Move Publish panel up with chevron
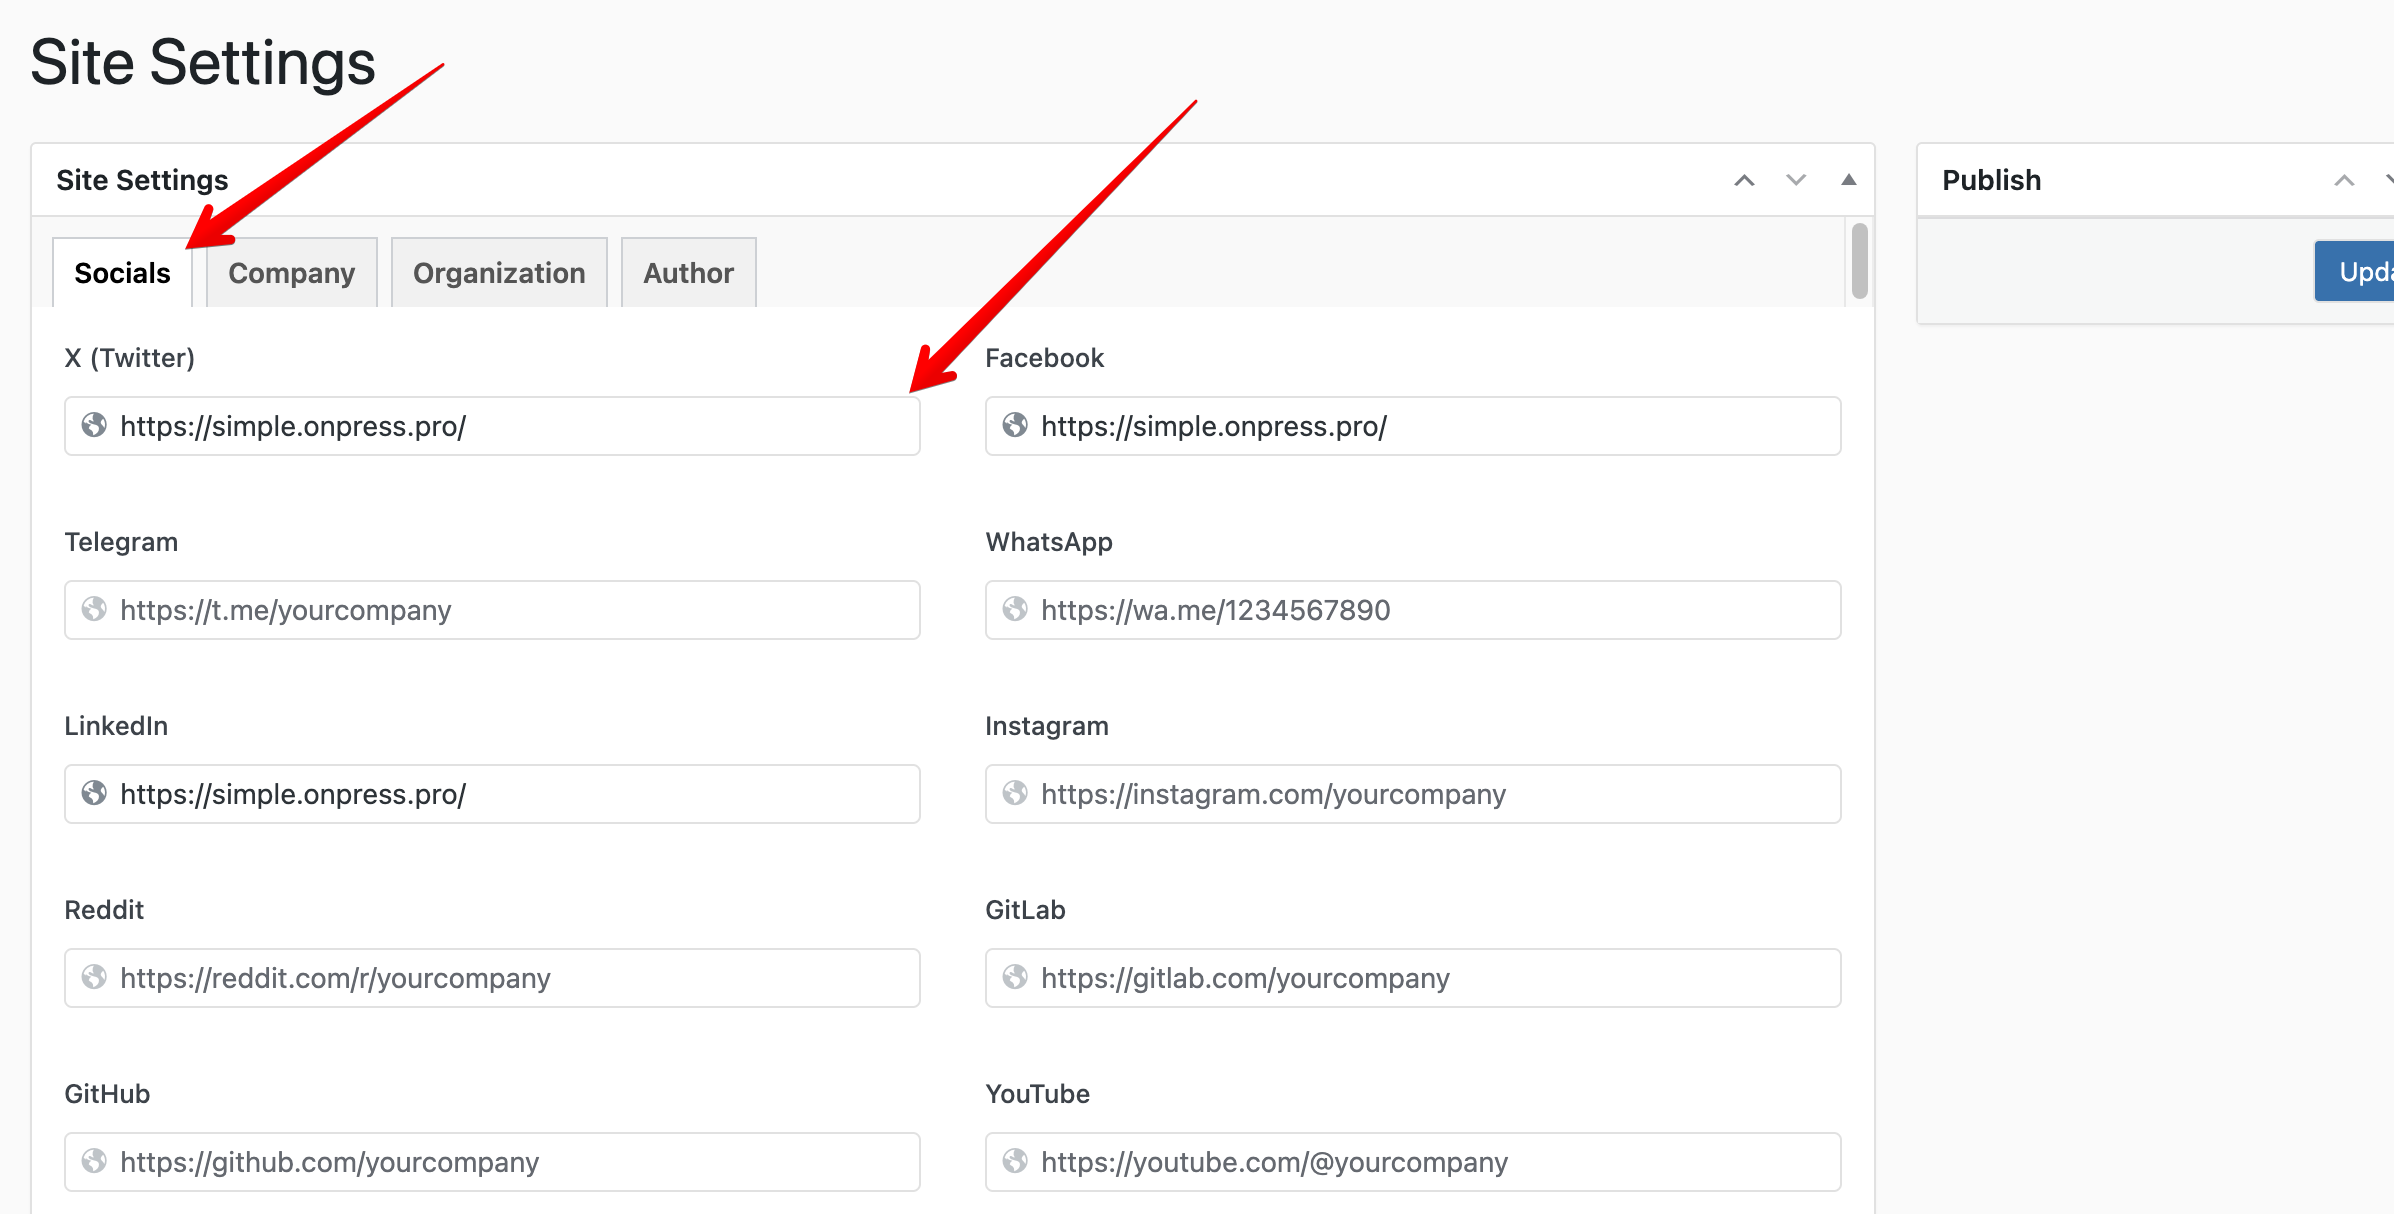Image resolution: width=2394 pixels, height=1214 pixels. point(2344,180)
